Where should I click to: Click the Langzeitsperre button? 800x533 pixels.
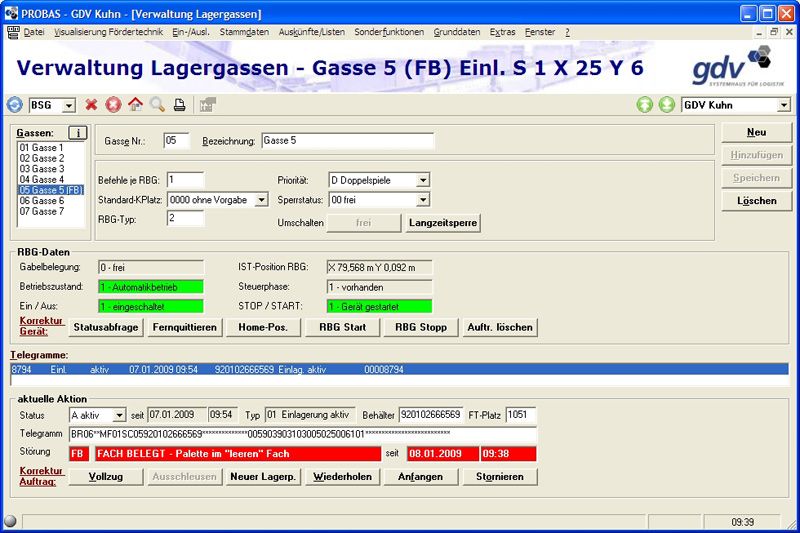[x=443, y=223]
